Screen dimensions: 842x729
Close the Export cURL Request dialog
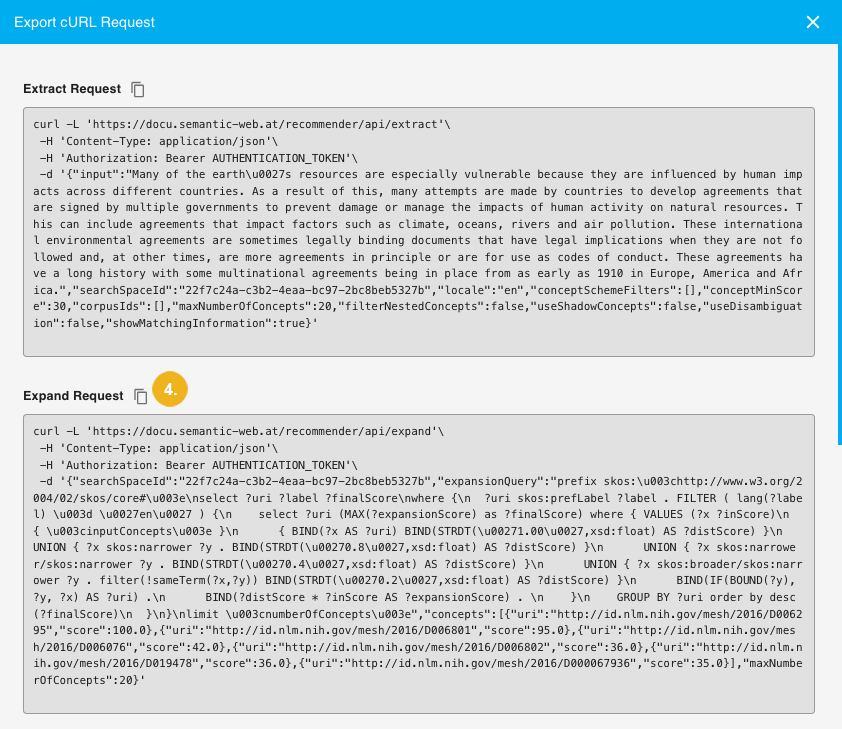click(x=813, y=22)
